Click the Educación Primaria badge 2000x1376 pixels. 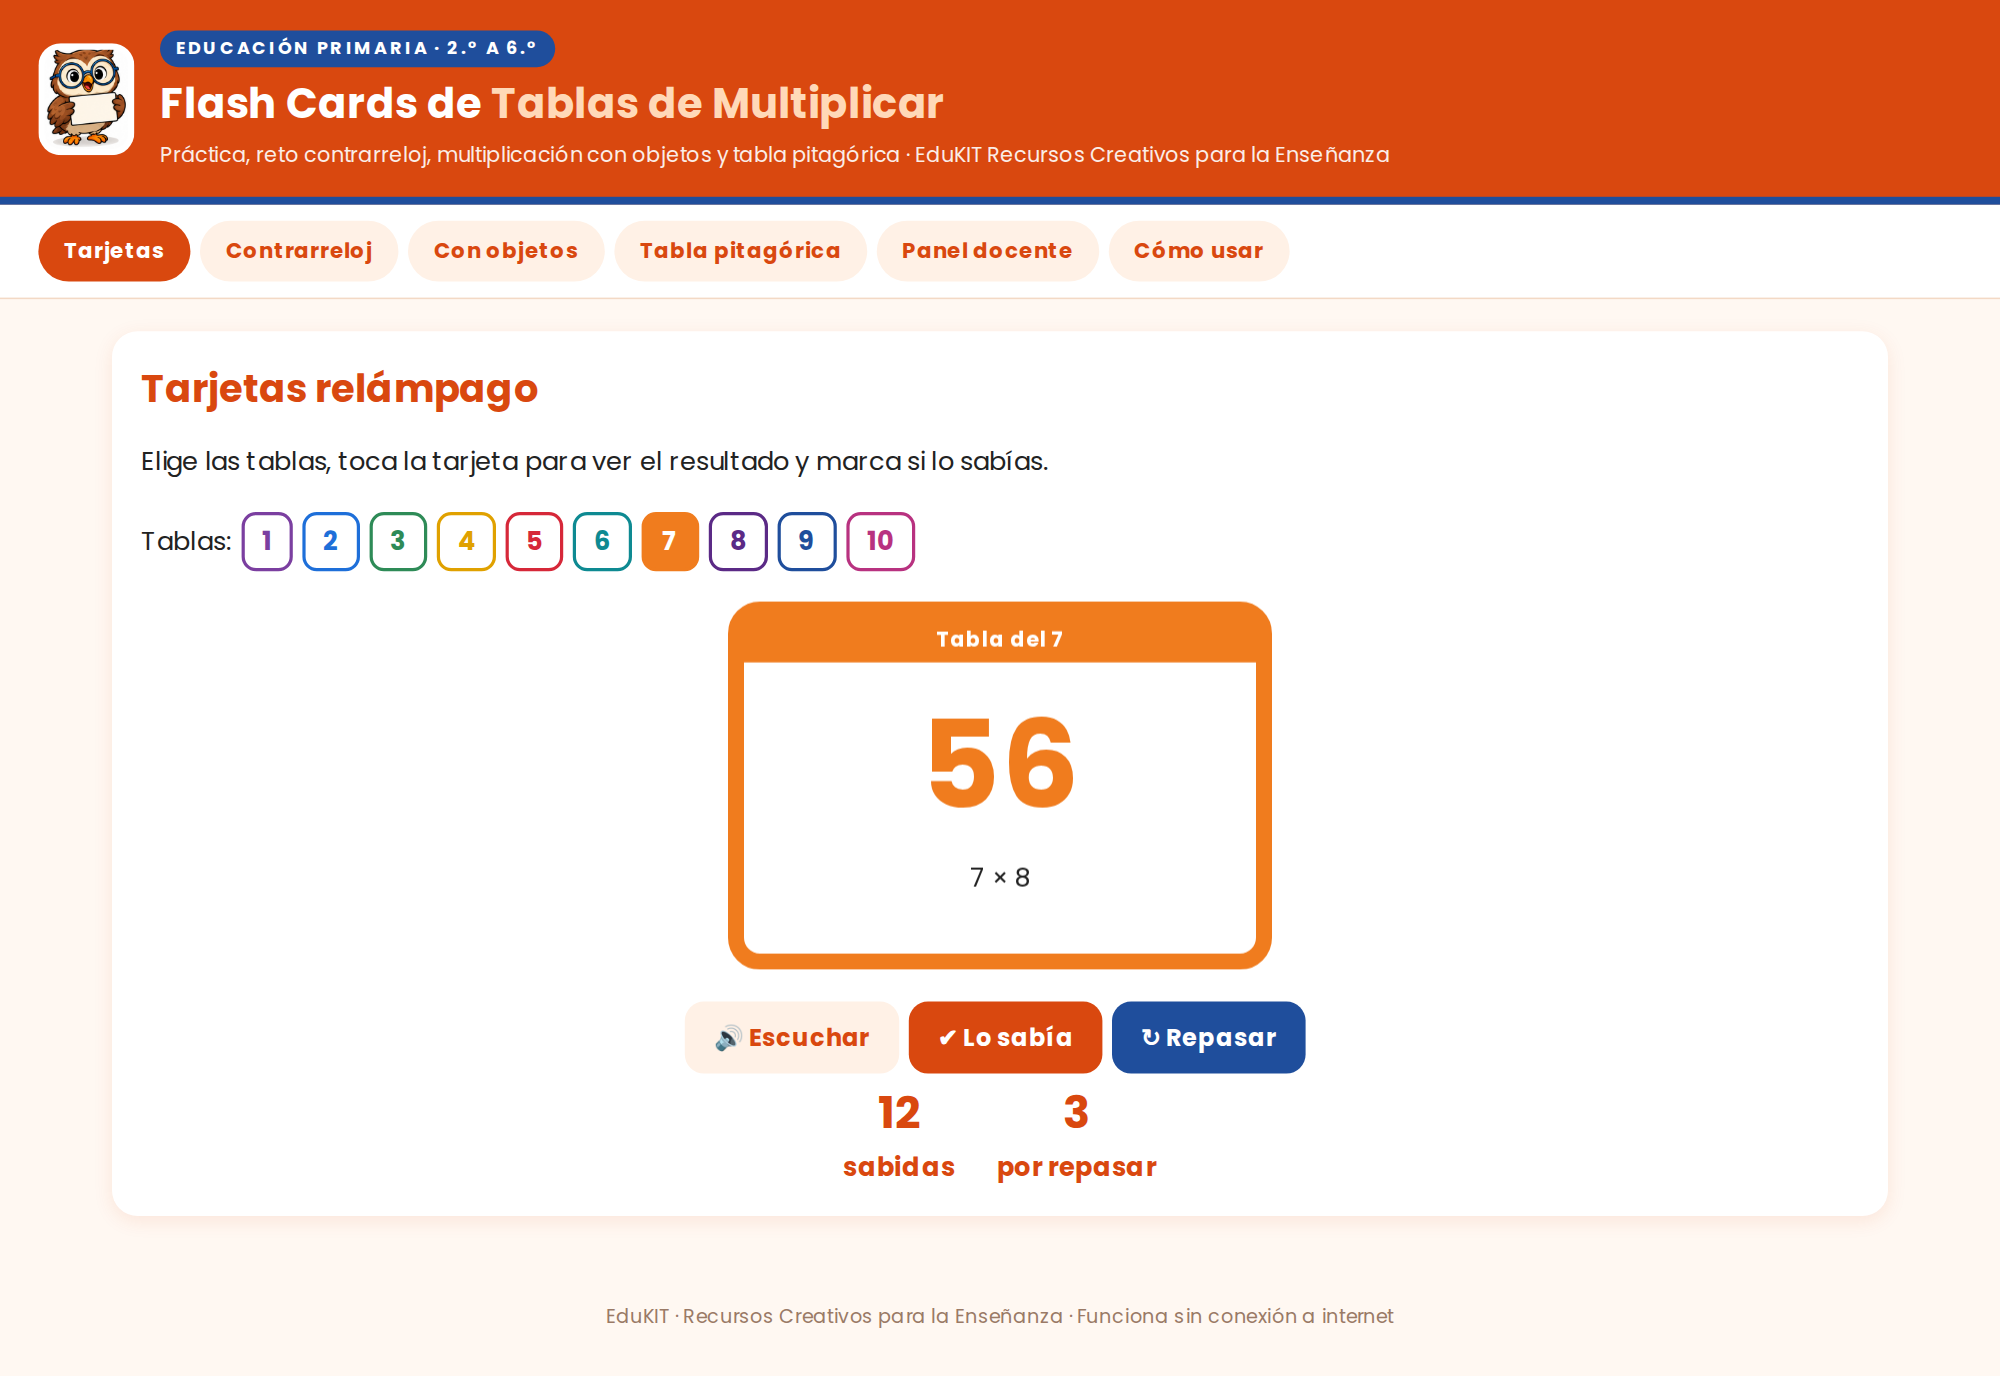coord(357,48)
